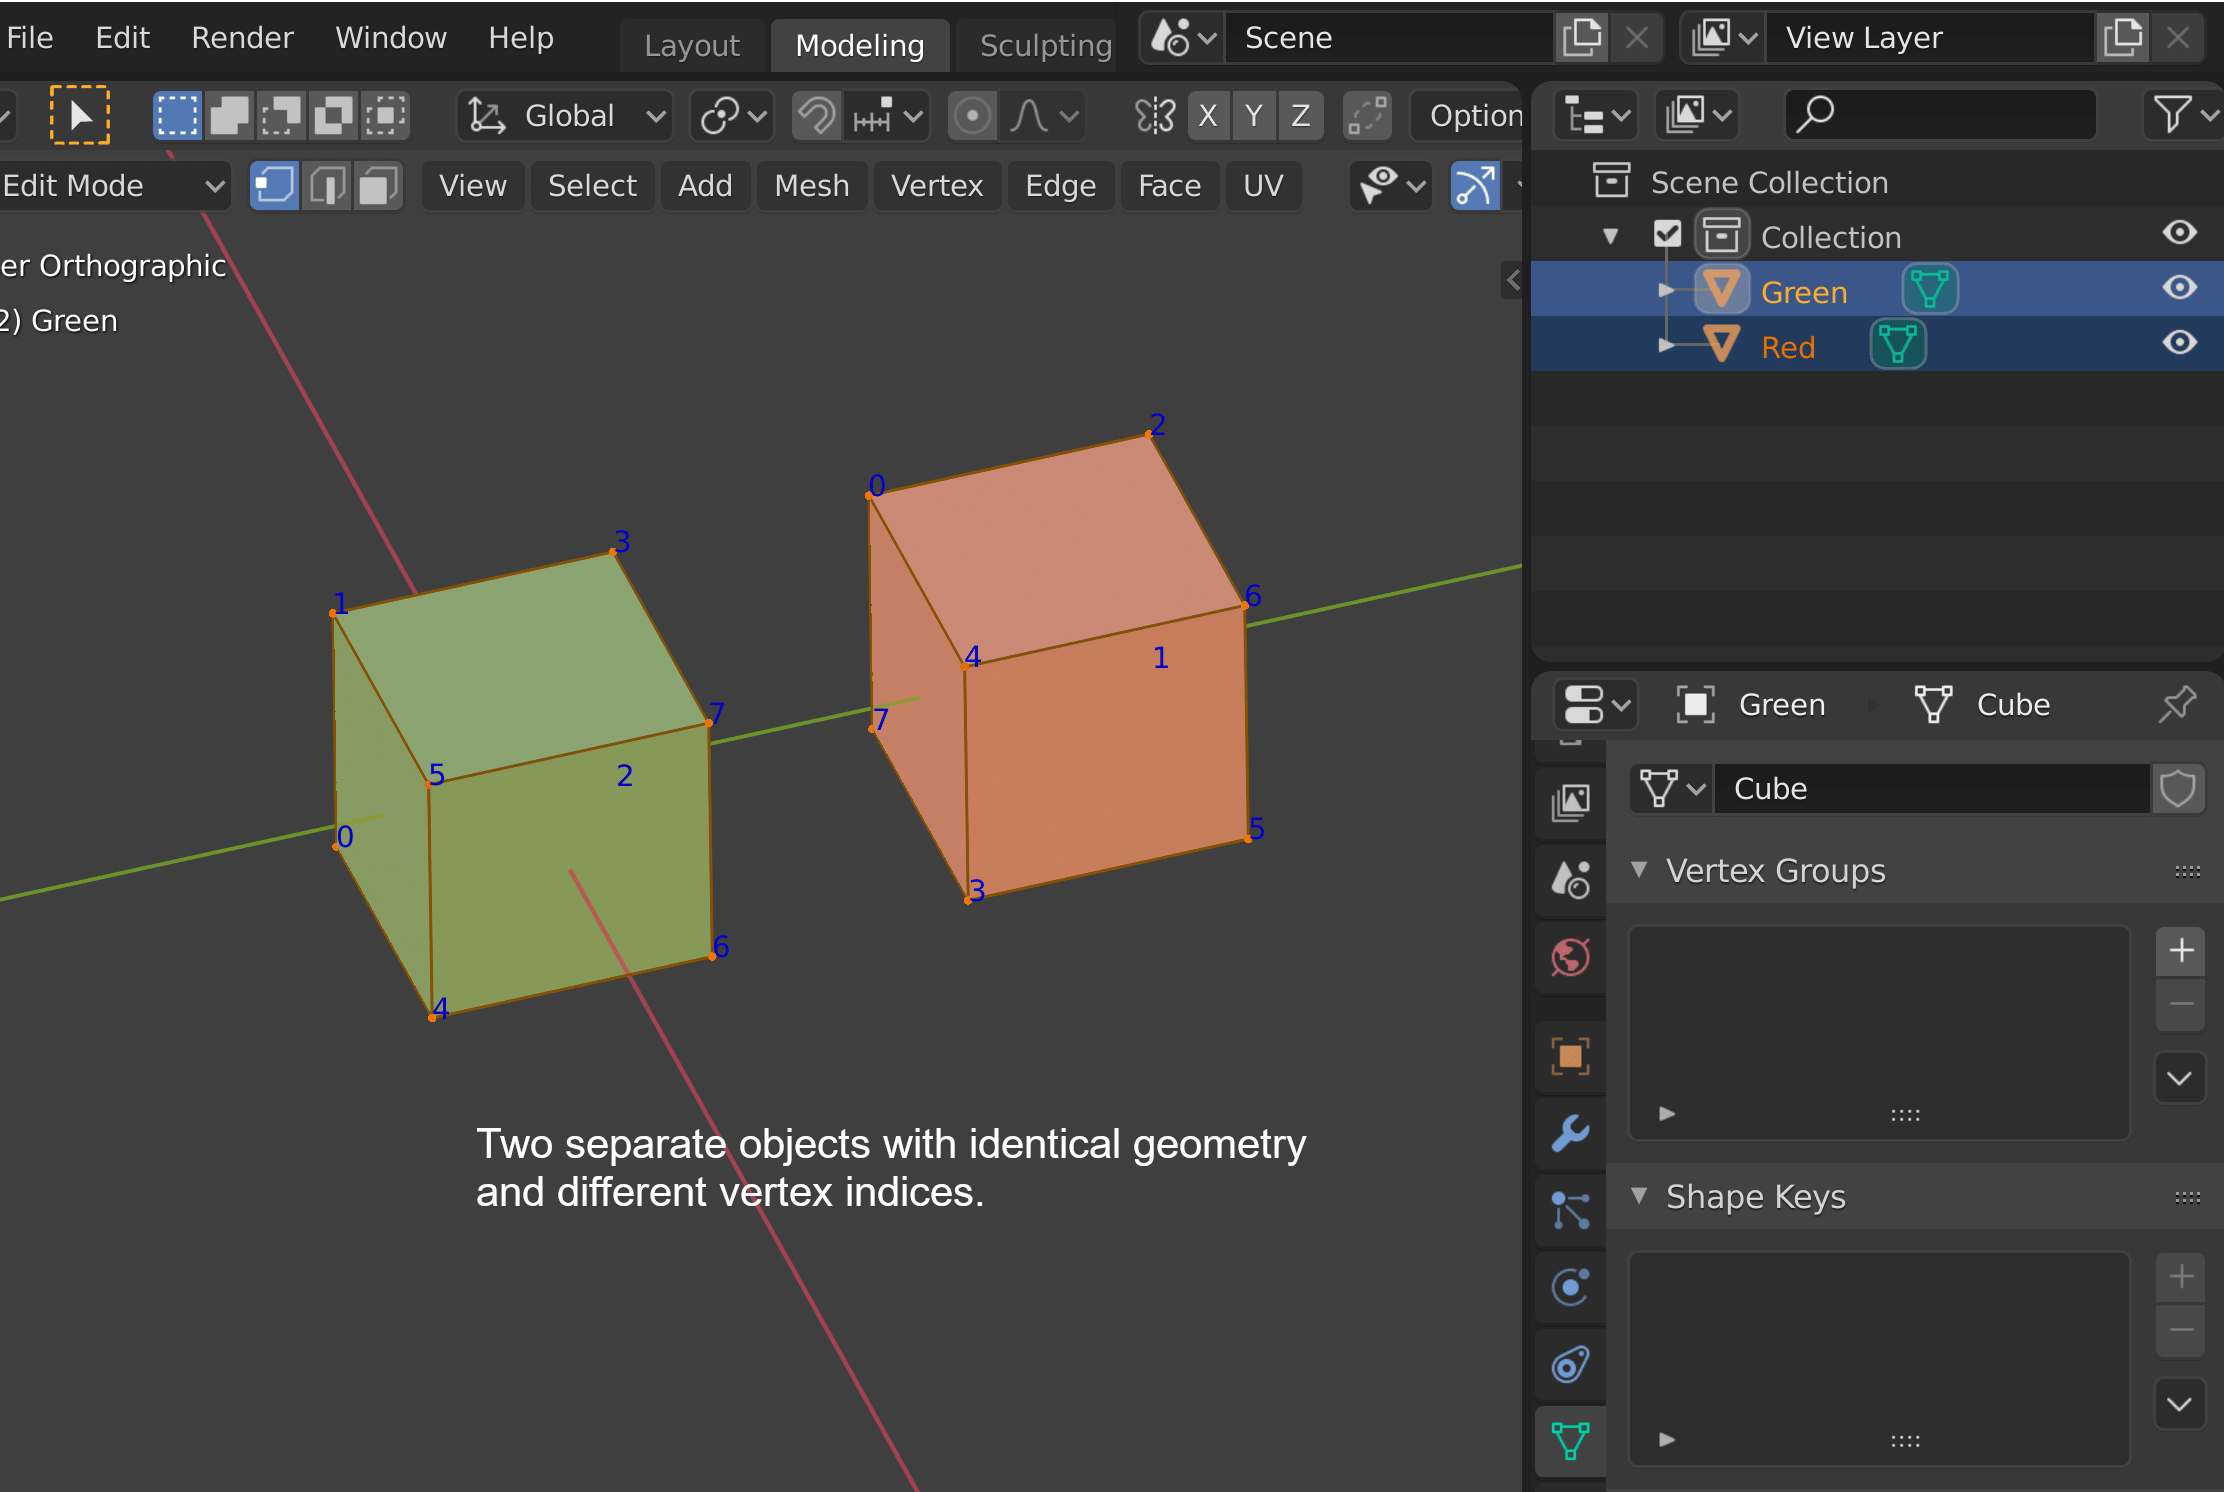
Task: Open outliner filter dropdown
Action: pyautogui.click(x=2182, y=115)
